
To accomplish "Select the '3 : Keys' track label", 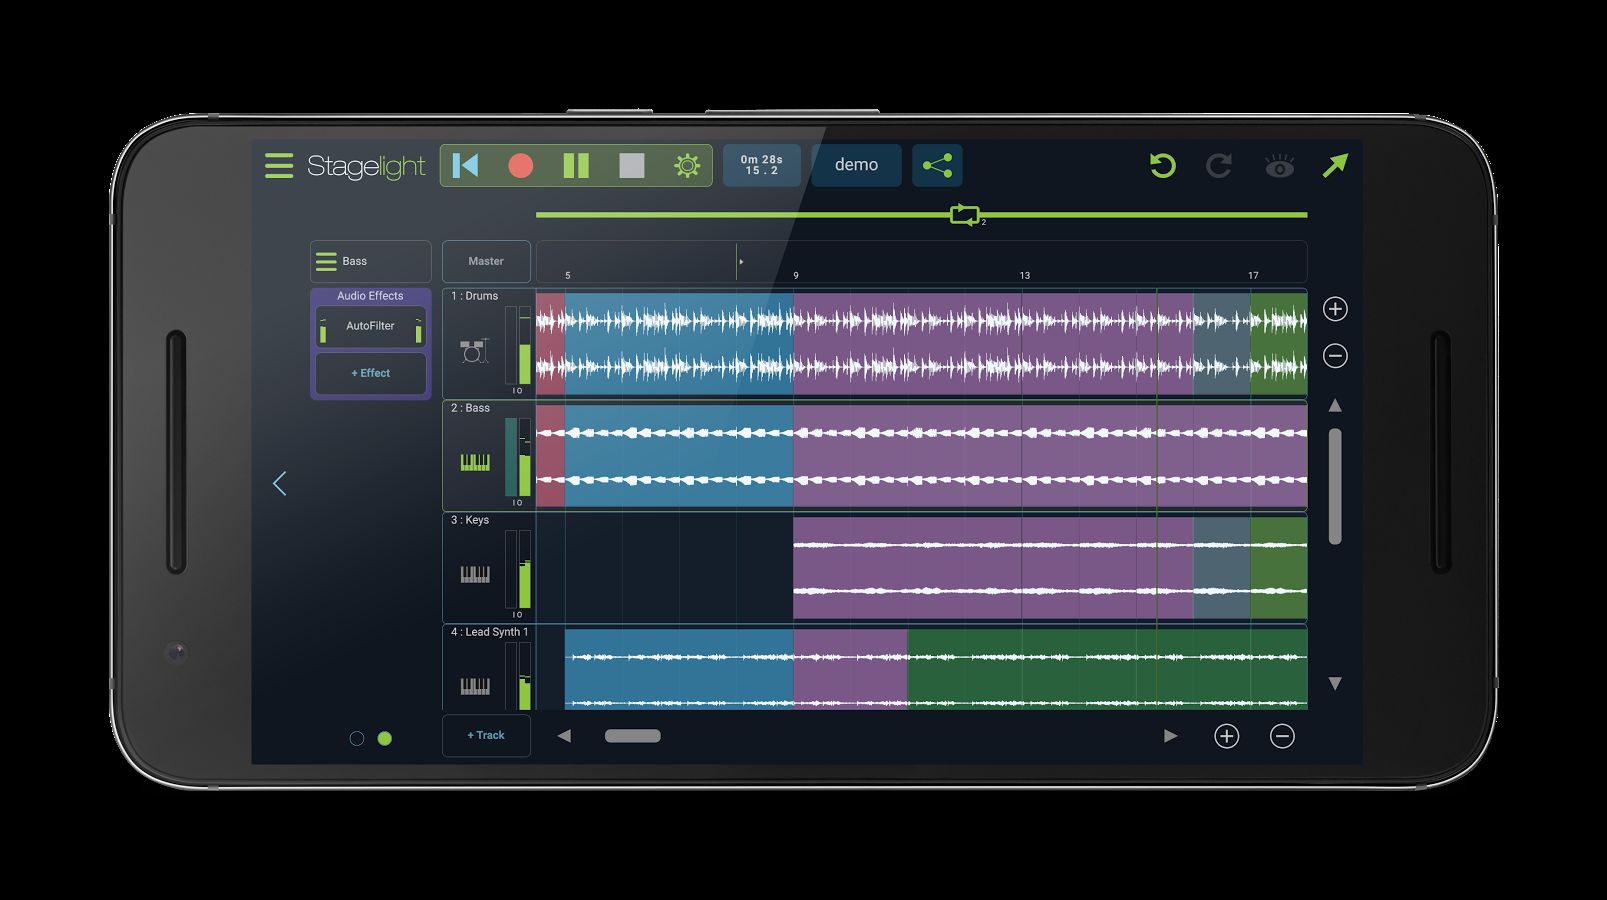I will click(x=470, y=521).
